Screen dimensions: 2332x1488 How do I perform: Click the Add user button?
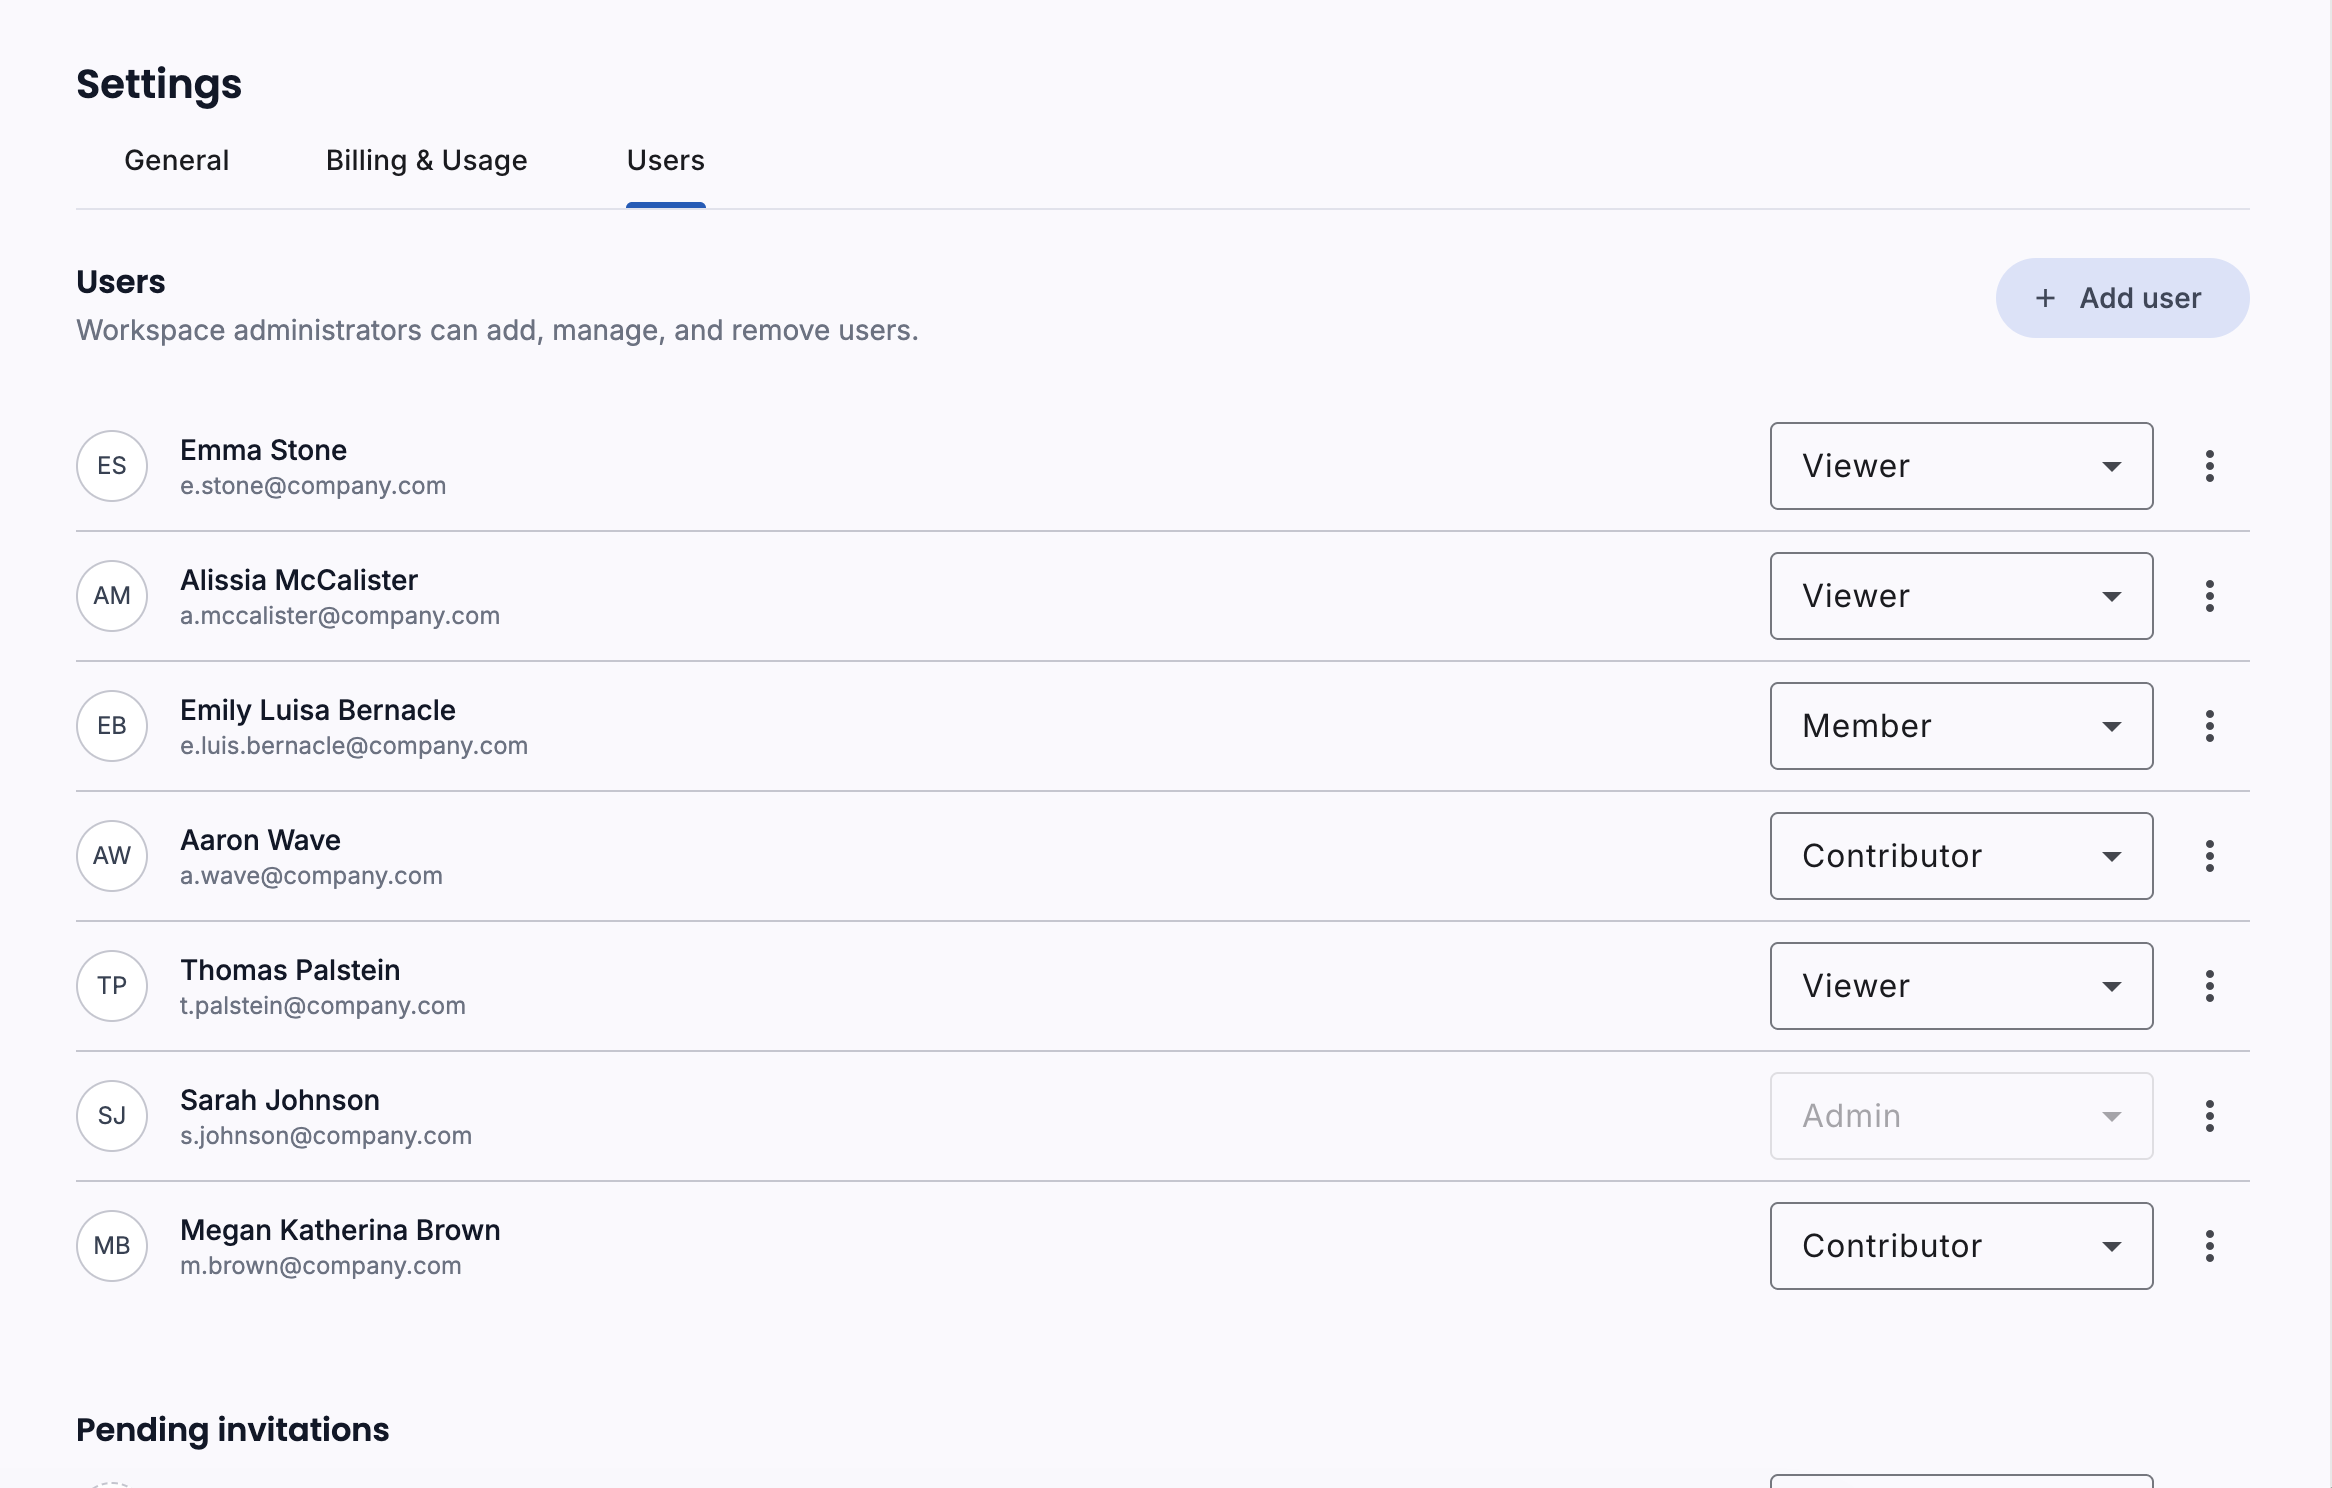coord(2122,298)
